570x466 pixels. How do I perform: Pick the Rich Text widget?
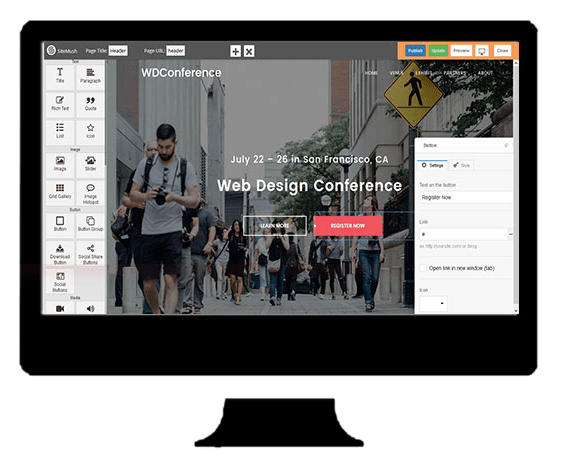60,104
